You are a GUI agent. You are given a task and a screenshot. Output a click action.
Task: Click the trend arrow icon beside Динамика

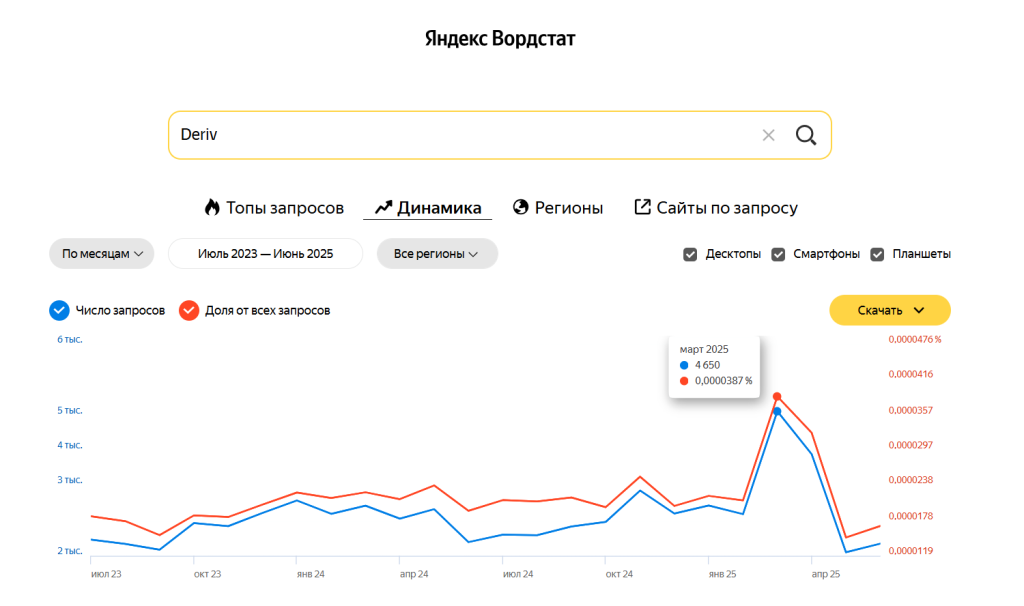click(383, 208)
